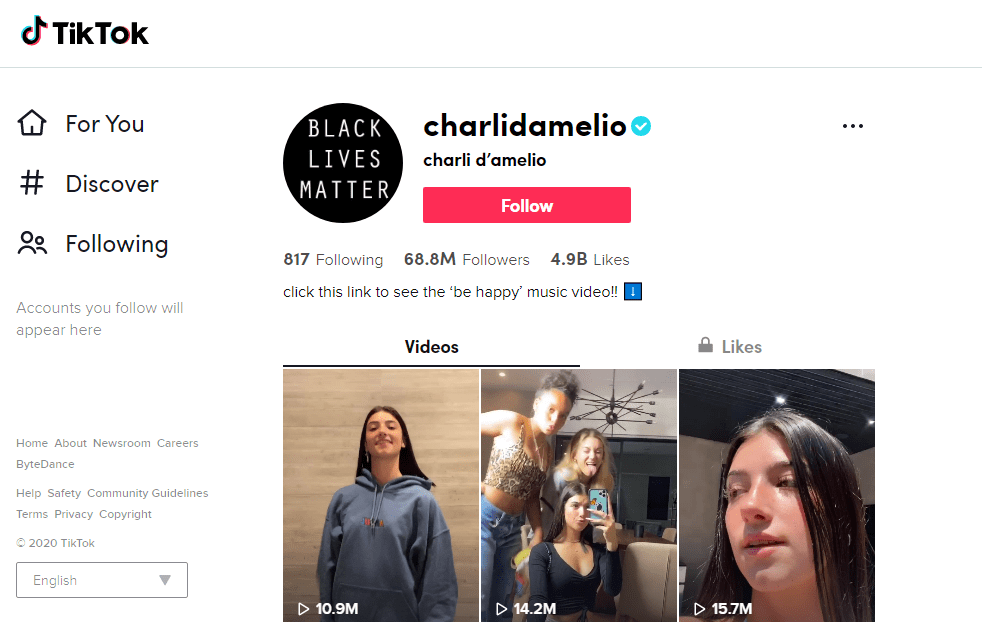
Task: Click the down-arrow emoji in the bio
Action: (x=633, y=292)
